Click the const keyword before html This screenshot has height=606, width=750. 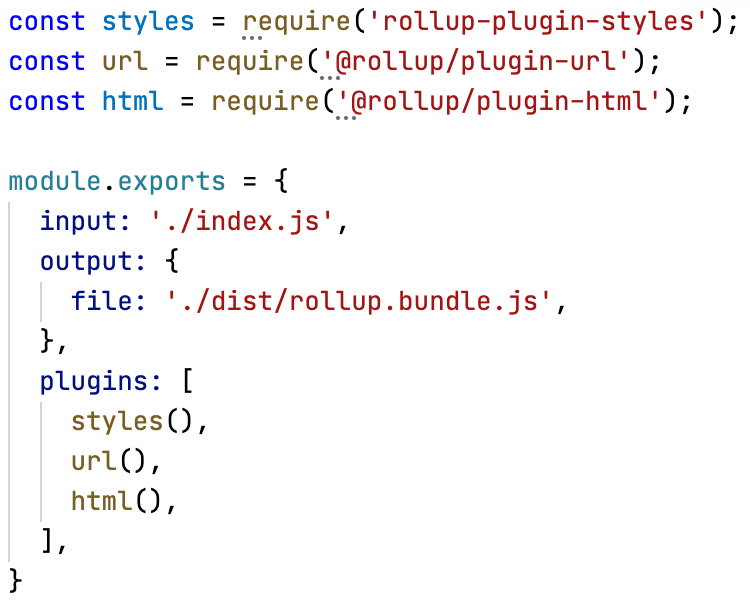click(x=47, y=101)
